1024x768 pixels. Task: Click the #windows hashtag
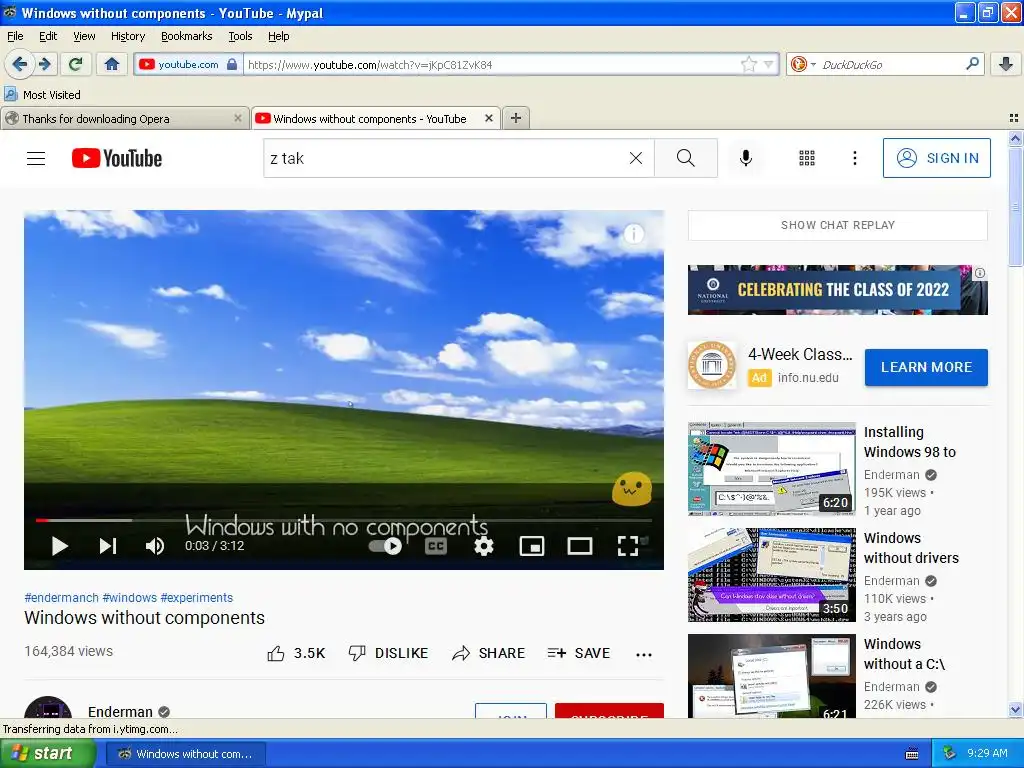[129, 598]
